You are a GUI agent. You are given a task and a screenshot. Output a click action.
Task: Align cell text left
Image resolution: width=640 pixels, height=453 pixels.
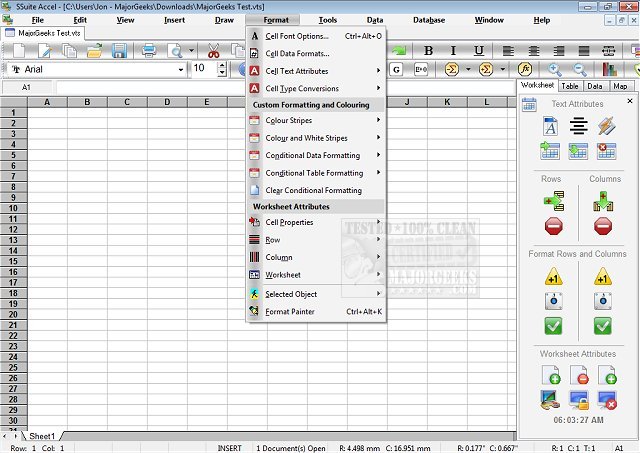[x=508, y=51]
